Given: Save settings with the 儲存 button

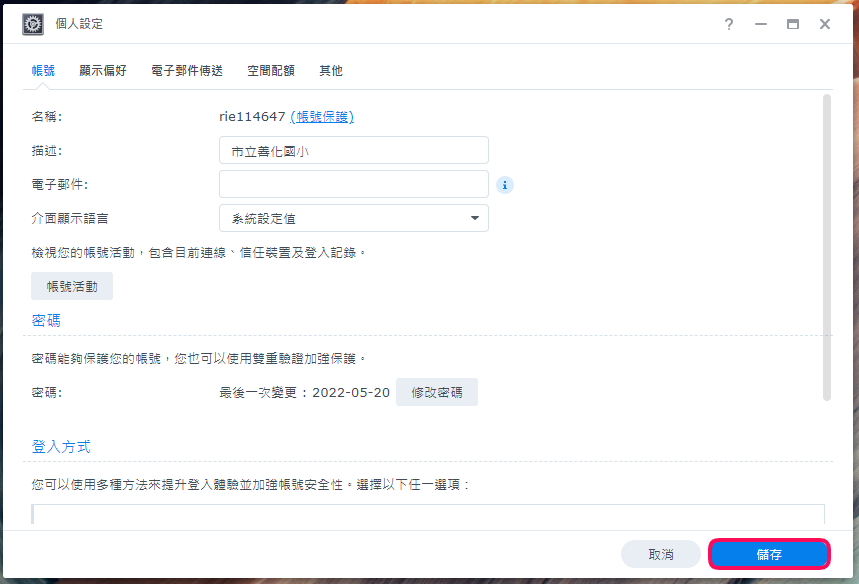Looking at the screenshot, I should point(769,554).
